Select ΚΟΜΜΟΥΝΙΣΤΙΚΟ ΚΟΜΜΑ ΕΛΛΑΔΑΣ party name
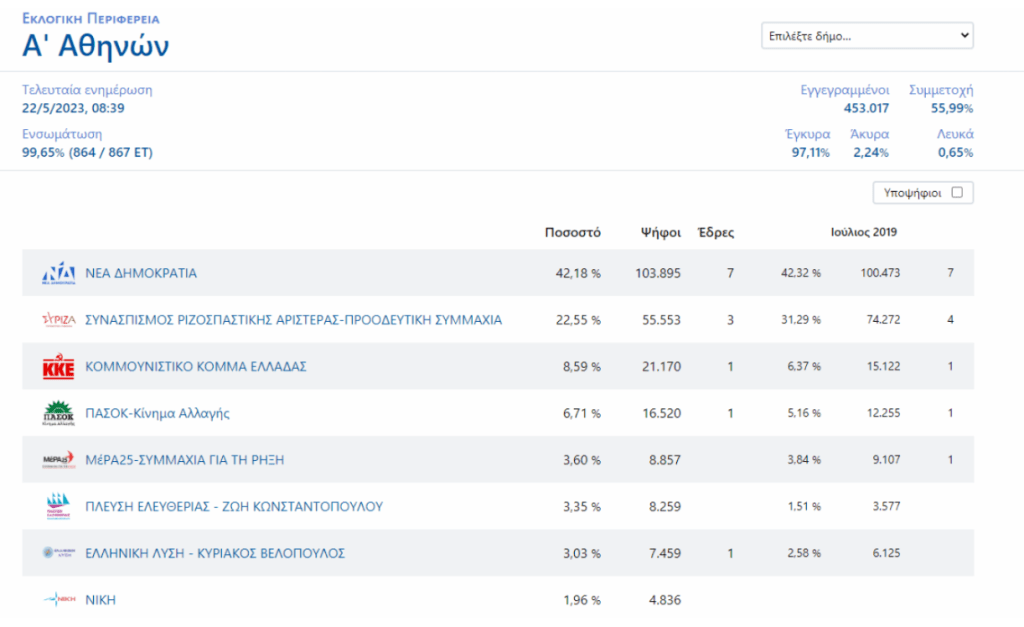Viewport: 1024px width, 627px height. pyautogui.click(x=196, y=367)
